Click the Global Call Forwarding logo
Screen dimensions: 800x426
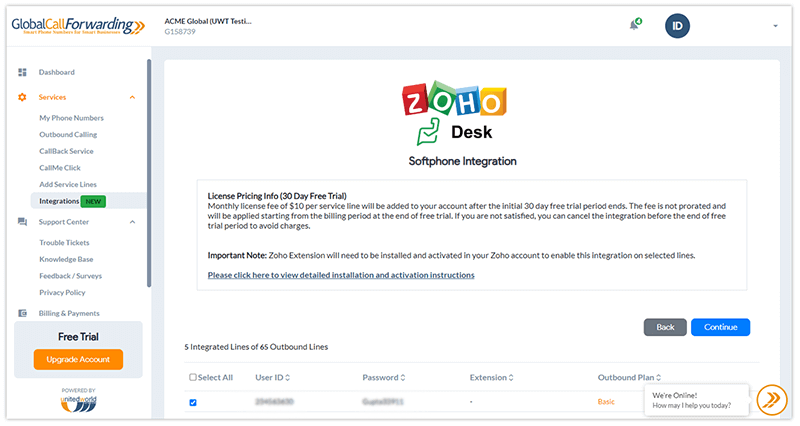coord(78,26)
